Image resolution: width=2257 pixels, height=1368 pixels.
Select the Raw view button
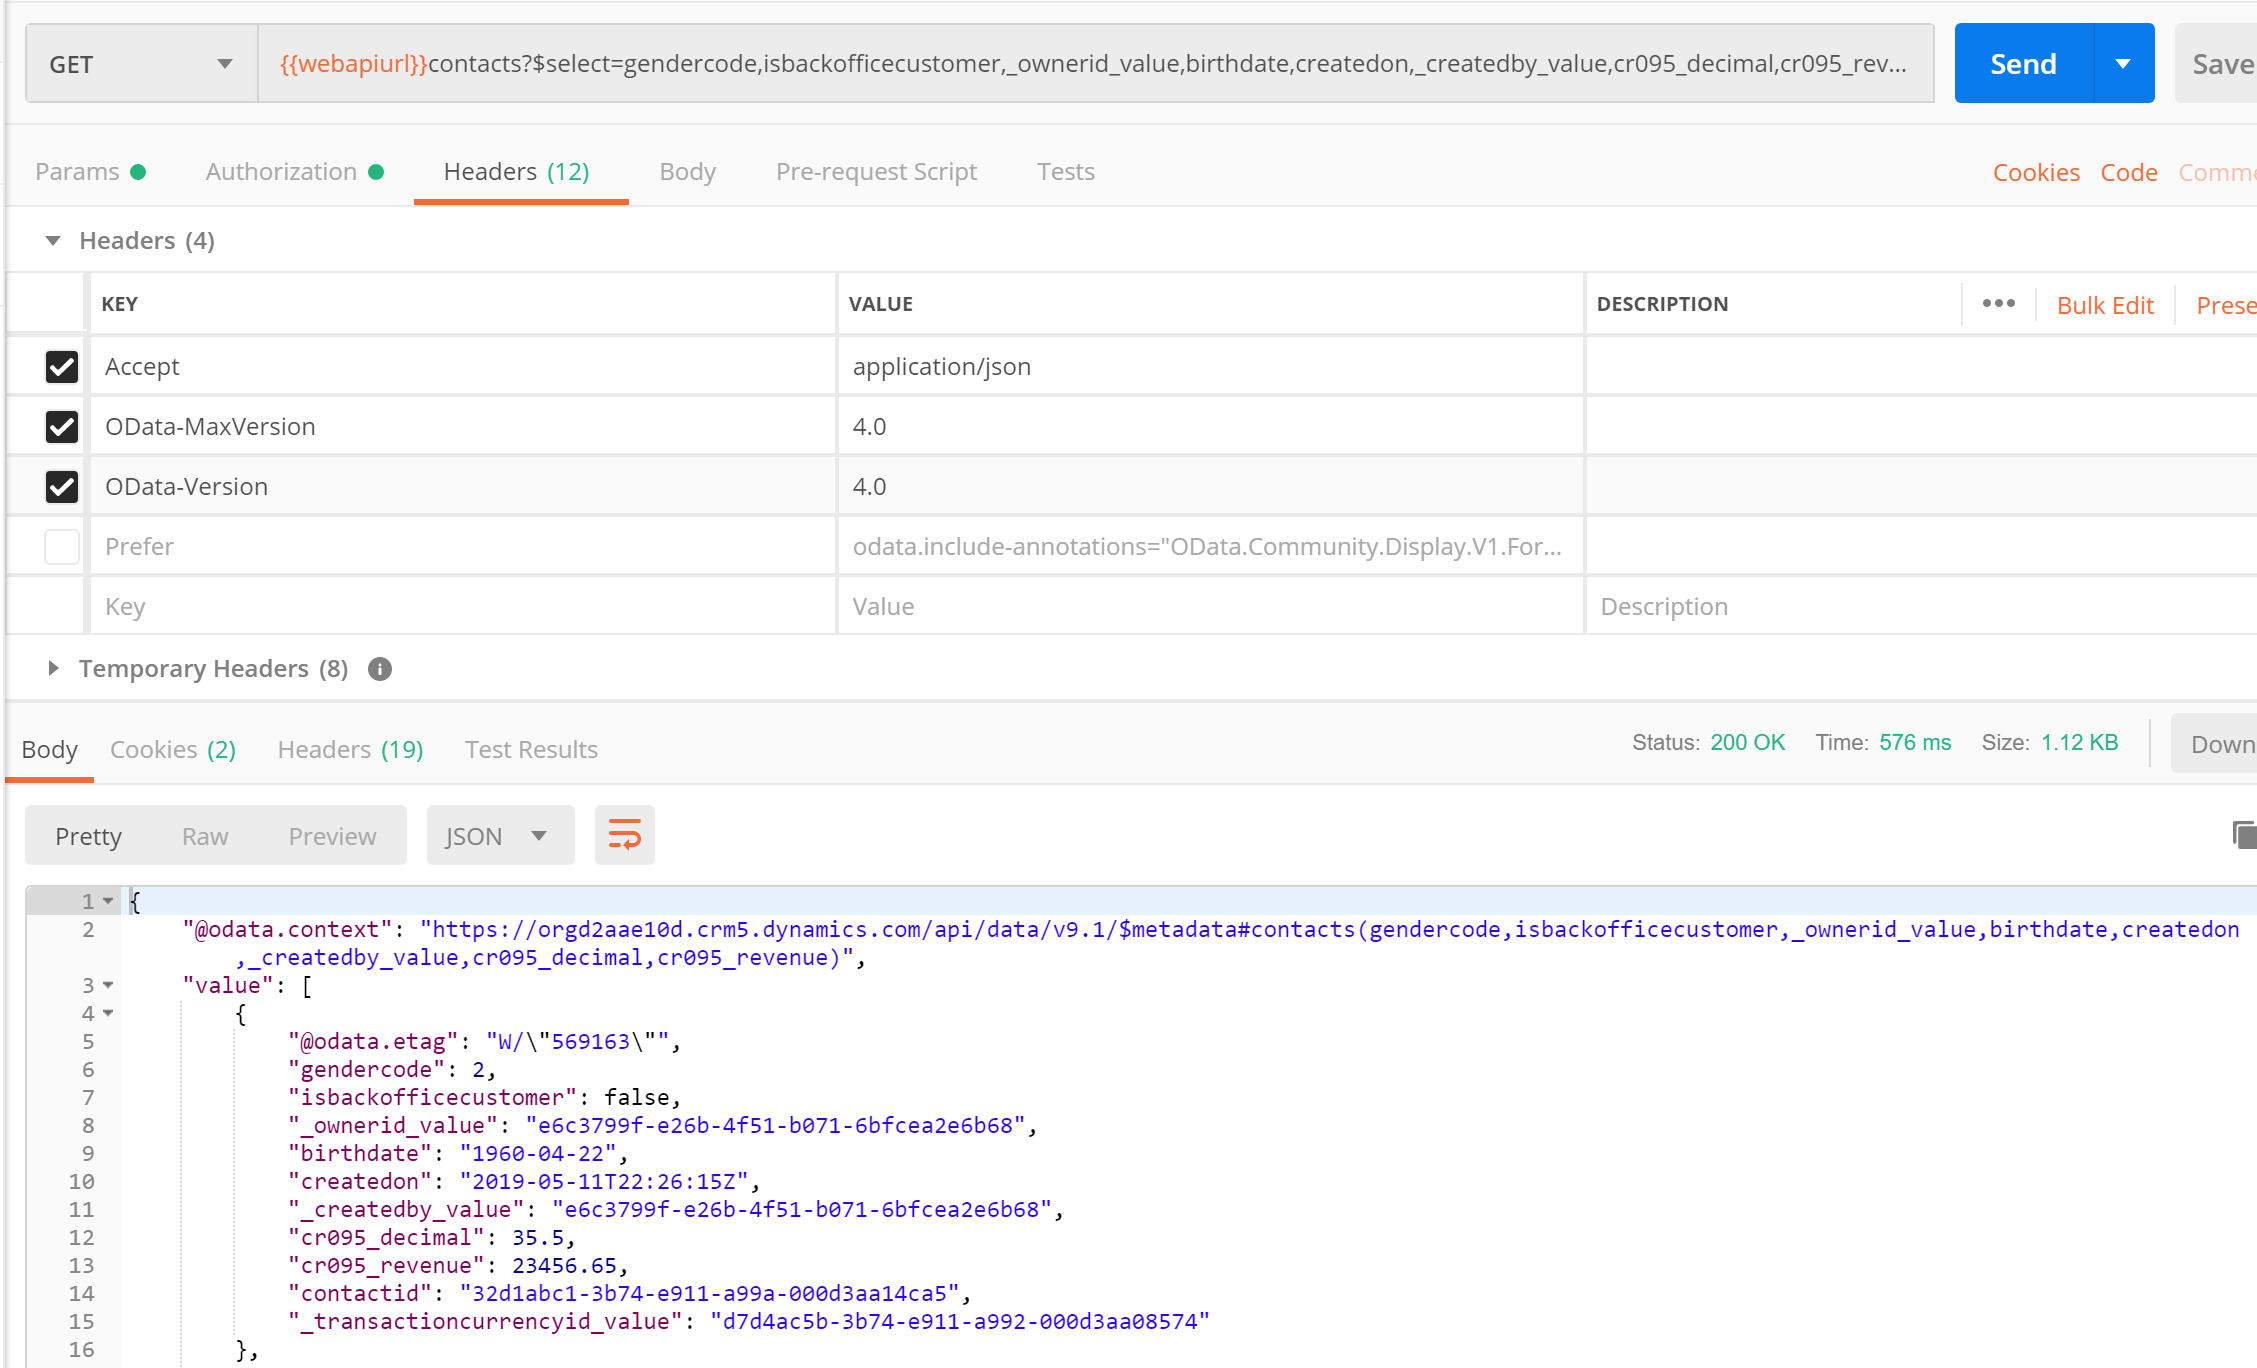pyautogui.click(x=205, y=836)
